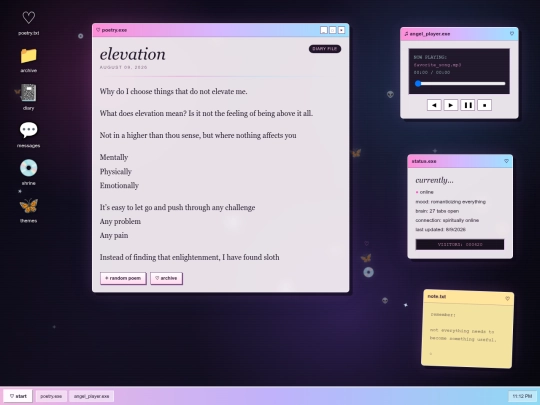Maximize the poetry.exe window
540x405 pixels.
coord(333,30)
